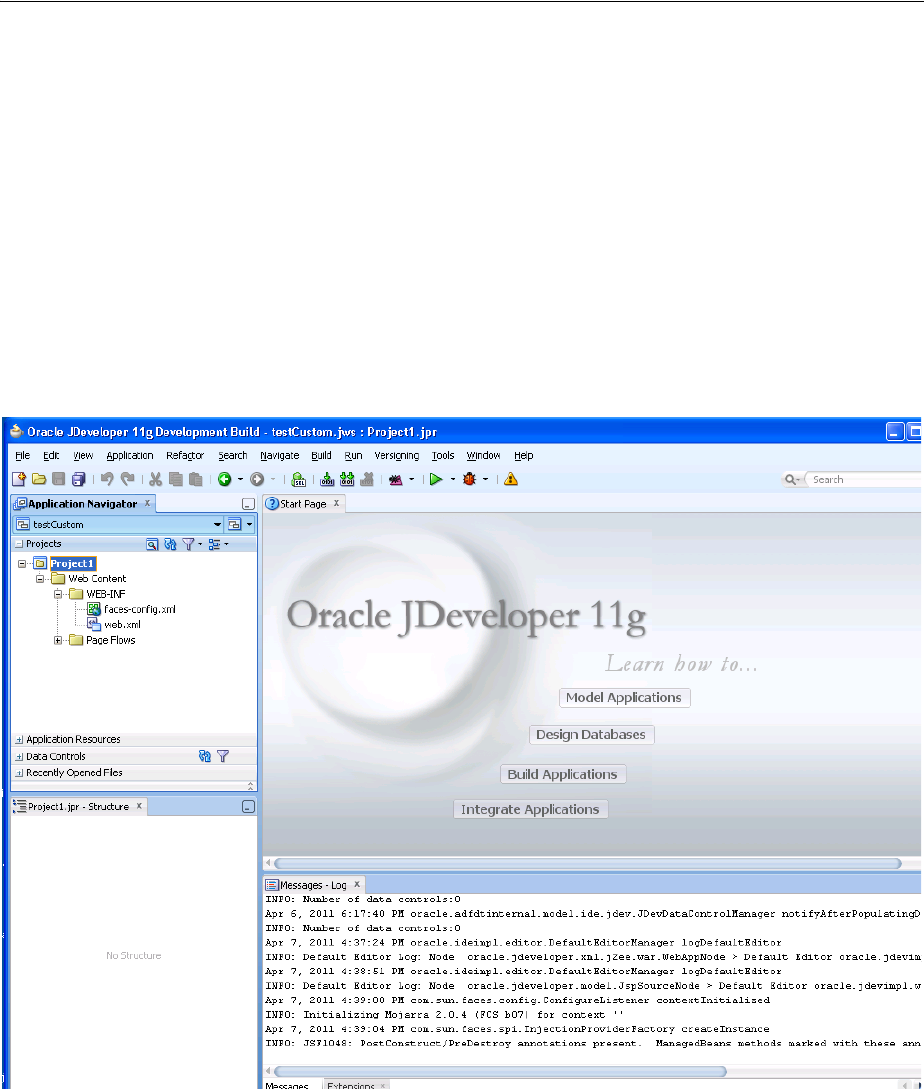Click the Data Controls filter funnel icon

click(223, 756)
